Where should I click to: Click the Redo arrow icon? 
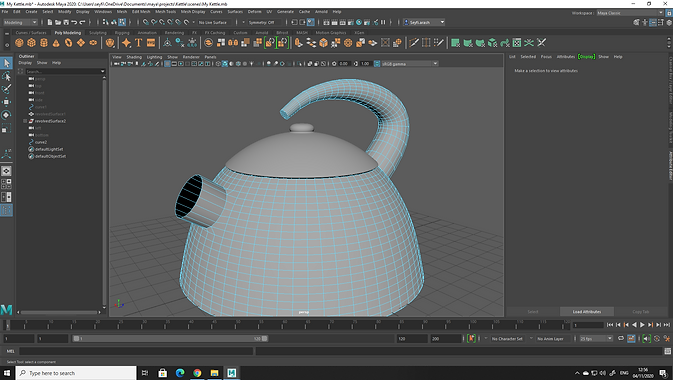click(x=82, y=22)
